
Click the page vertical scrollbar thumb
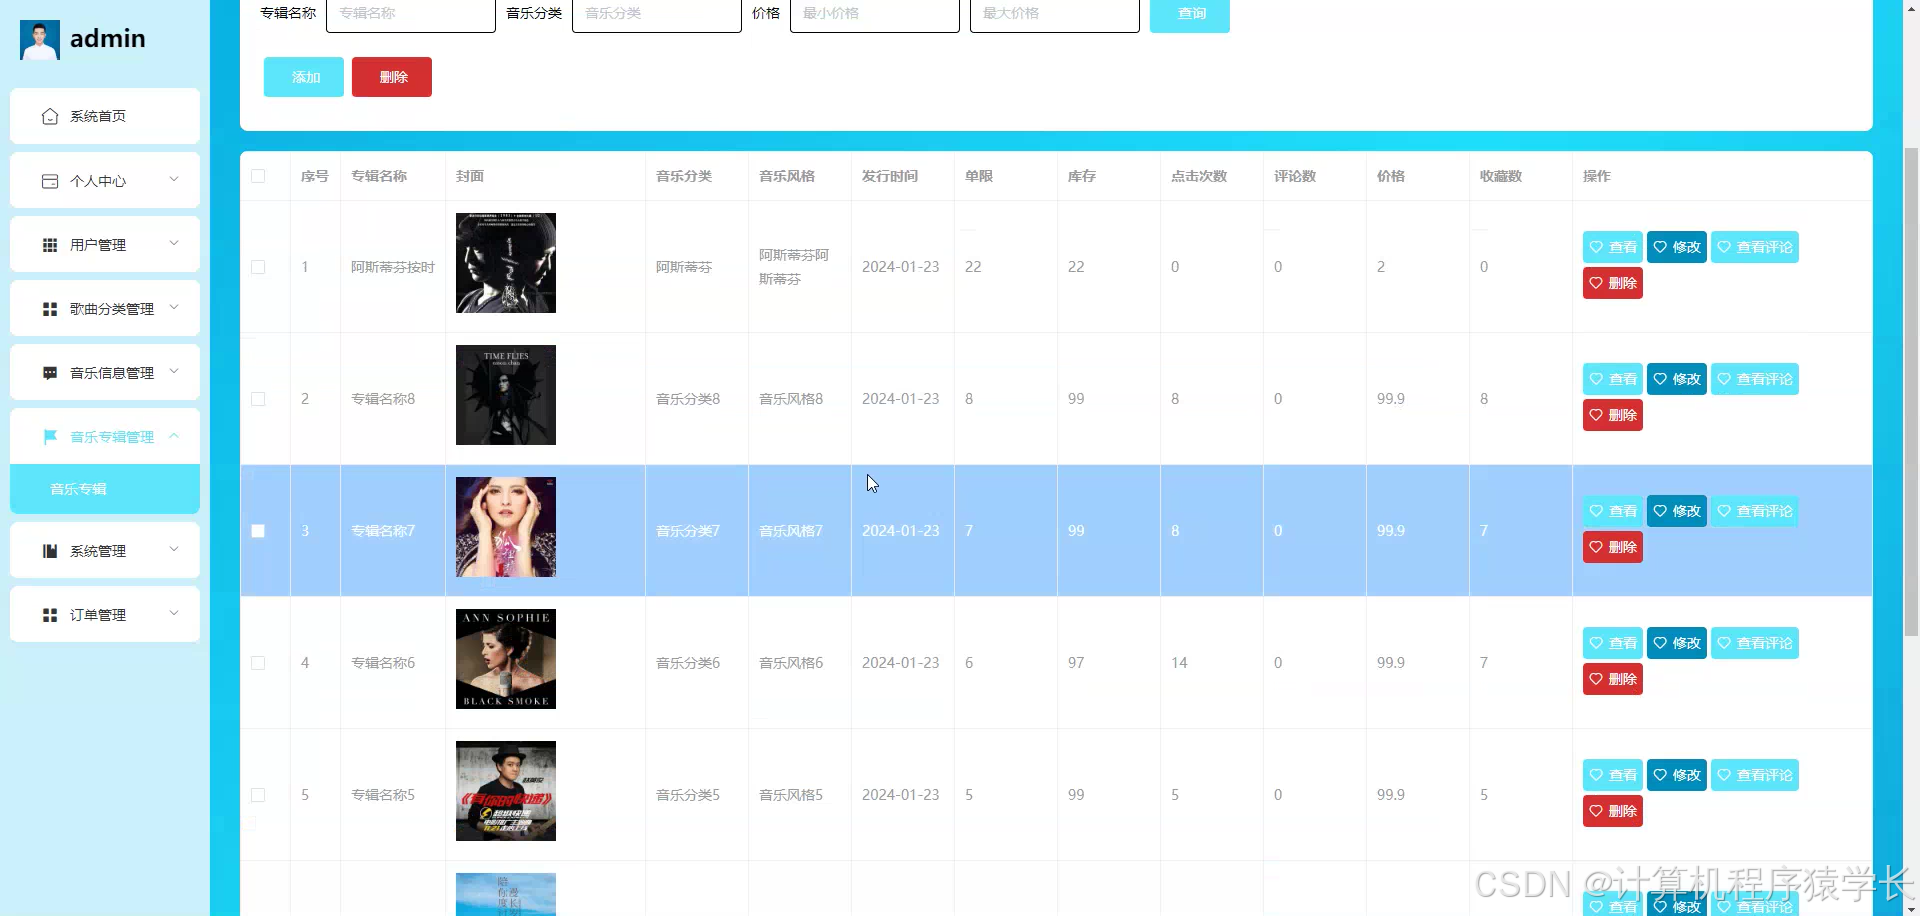pos(1911,392)
